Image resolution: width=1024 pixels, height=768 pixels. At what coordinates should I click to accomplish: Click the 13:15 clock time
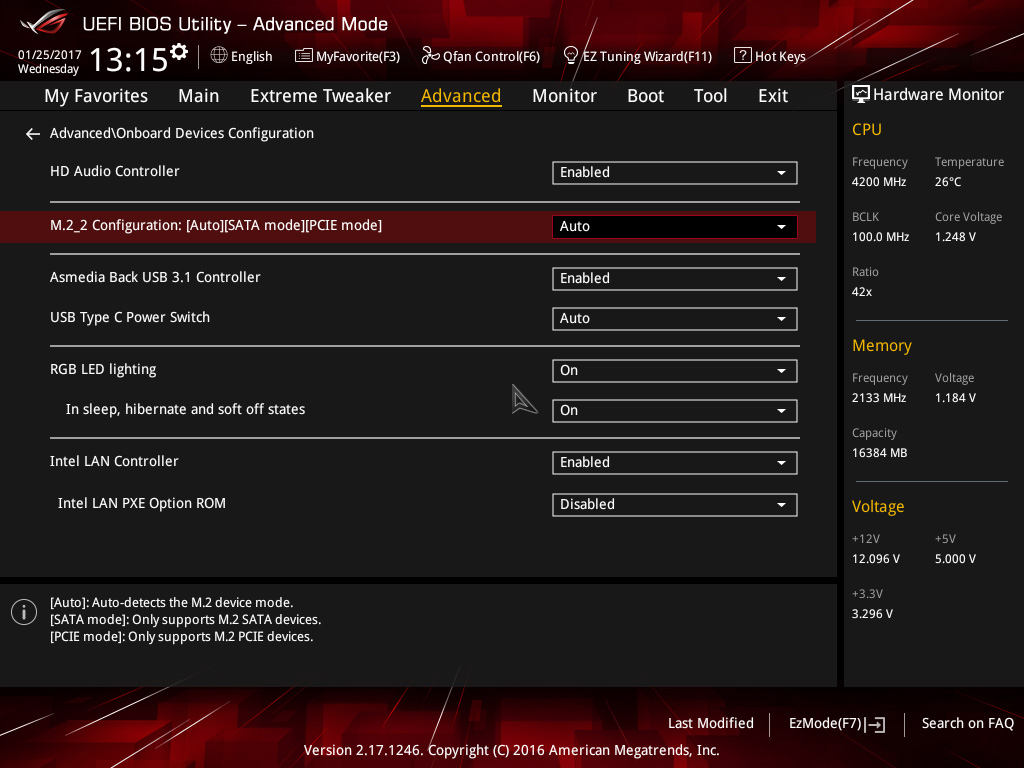(128, 60)
